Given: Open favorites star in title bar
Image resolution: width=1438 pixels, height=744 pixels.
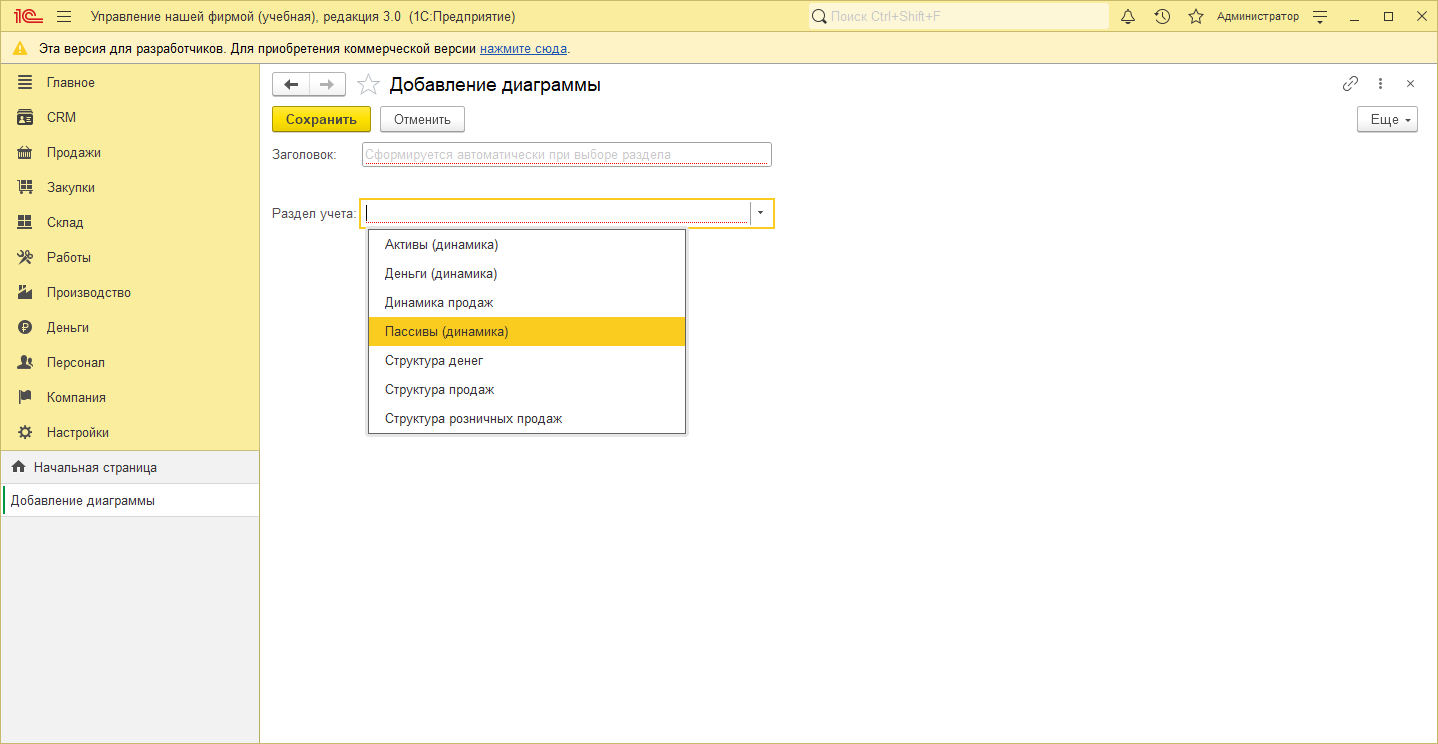Looking at the screenshot, I should [x=1195, y=17].
